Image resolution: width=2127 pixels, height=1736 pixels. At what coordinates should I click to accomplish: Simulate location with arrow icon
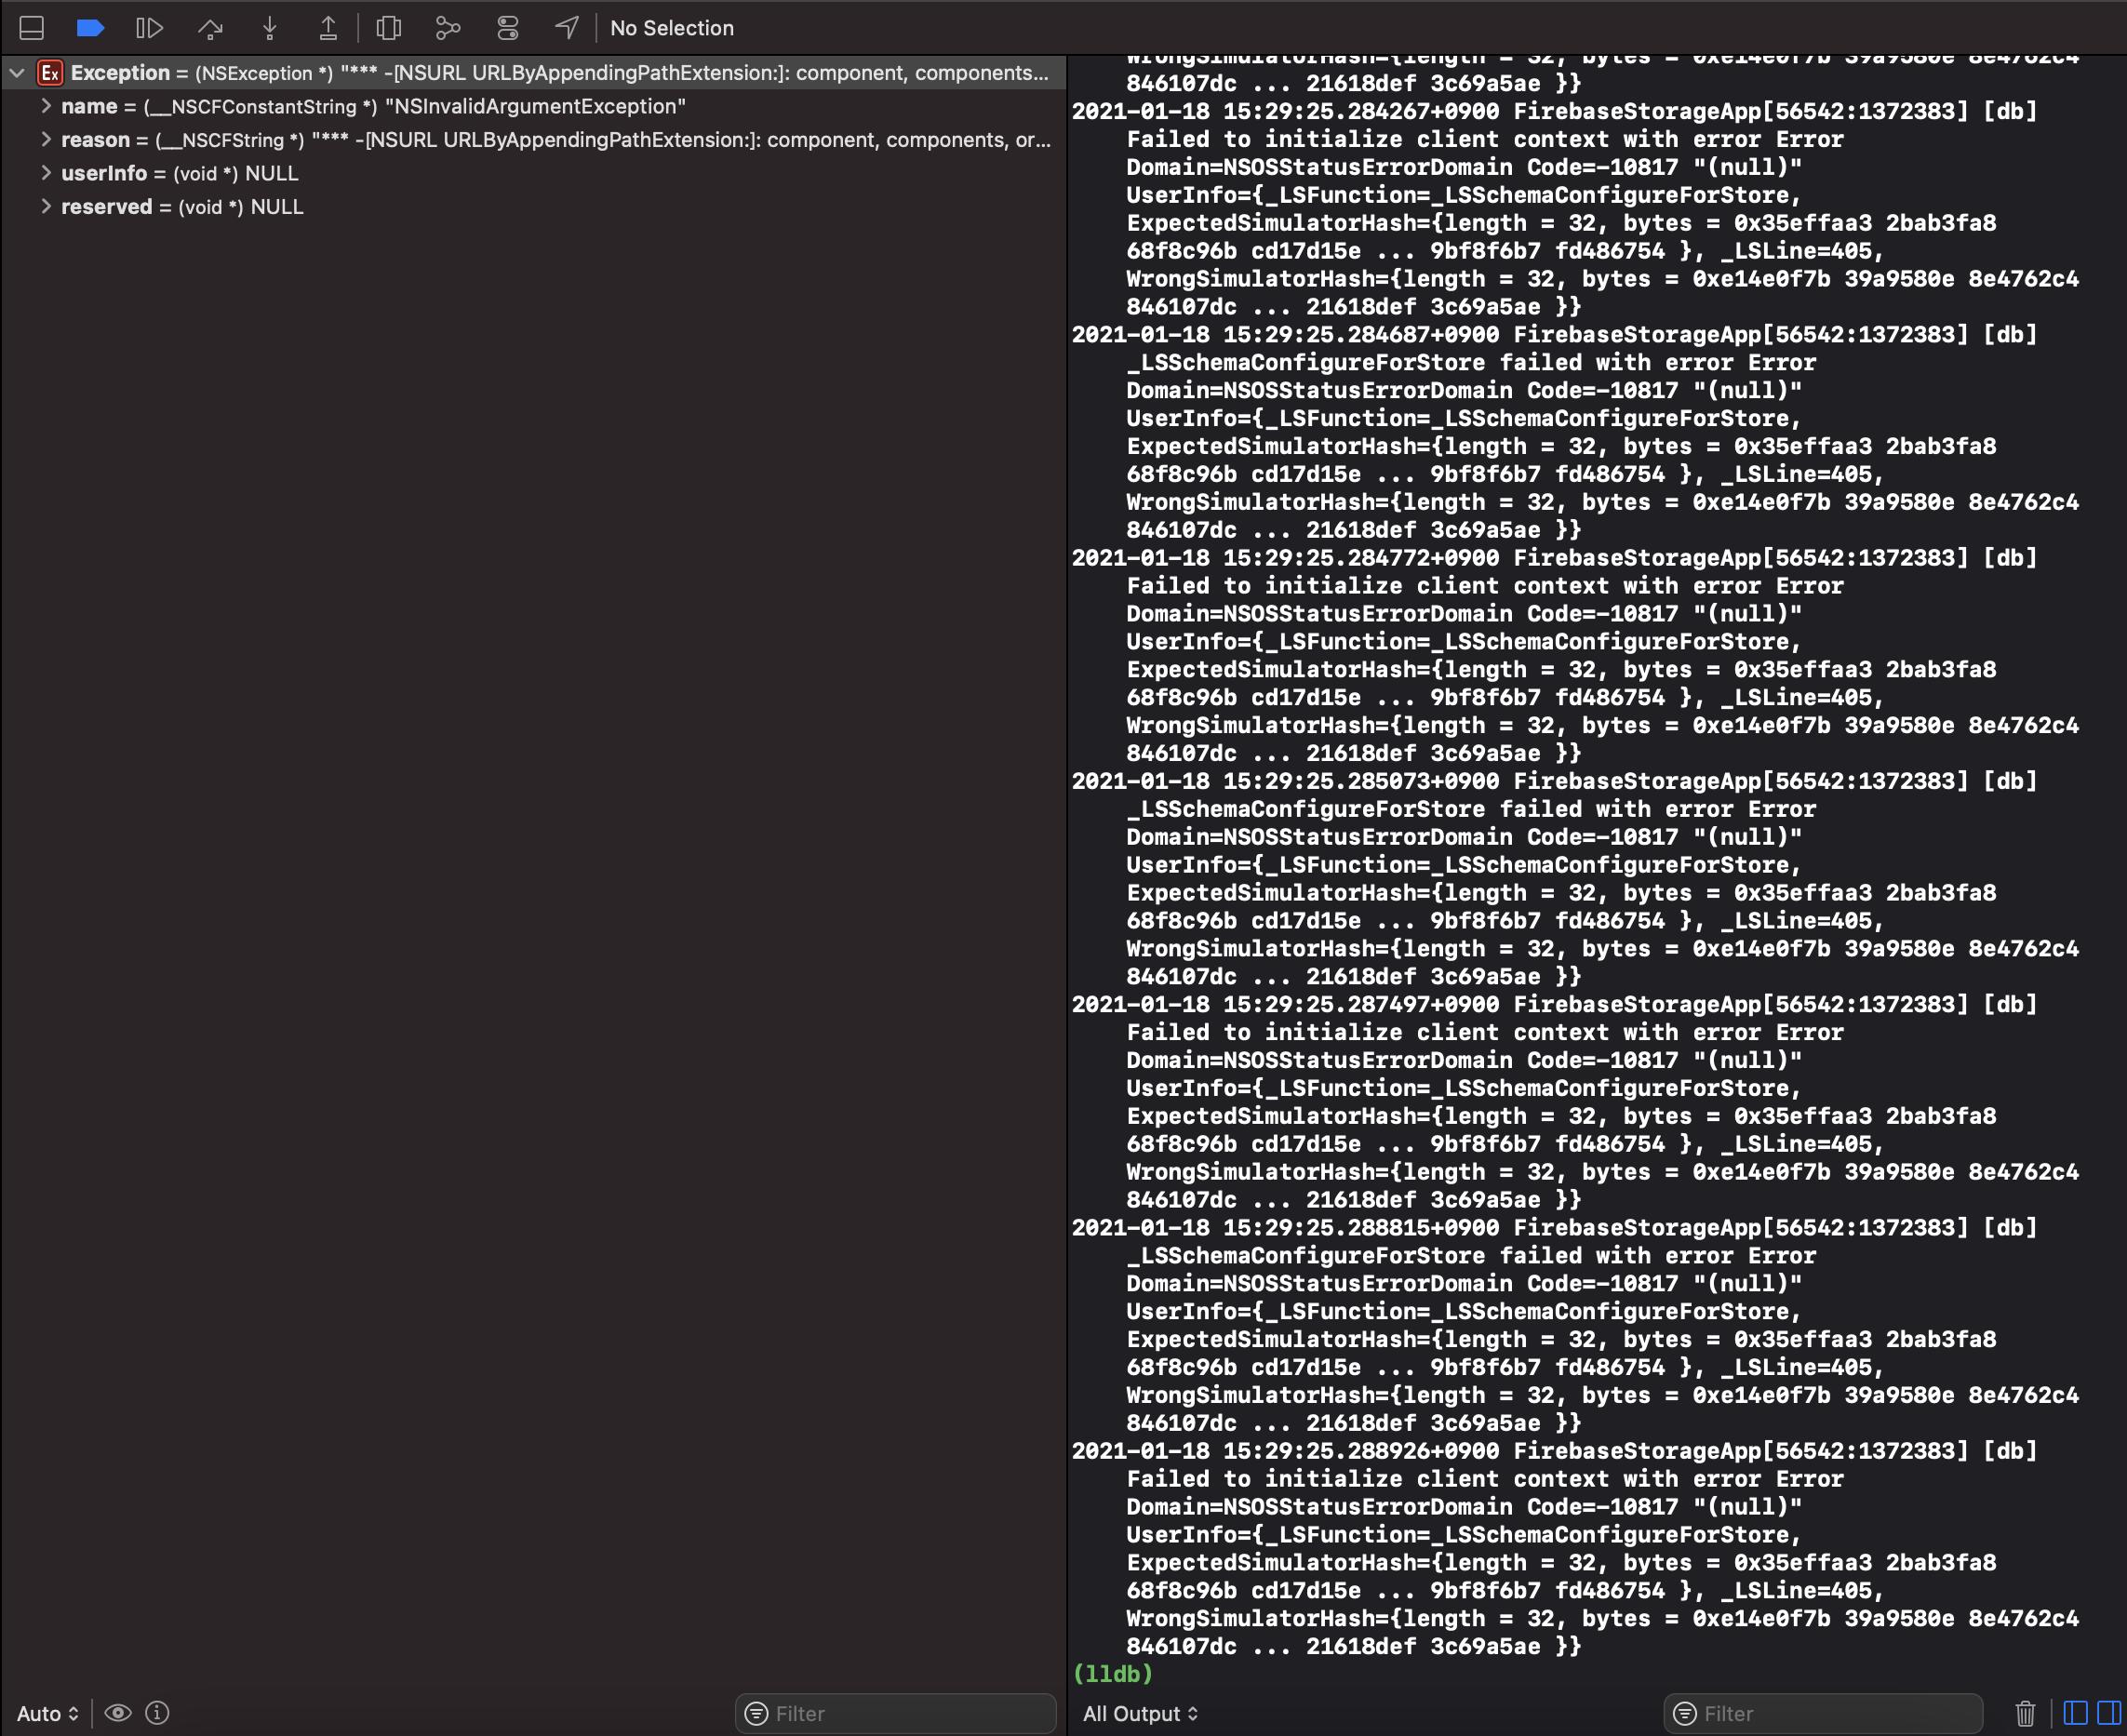[x=567, y=28]
